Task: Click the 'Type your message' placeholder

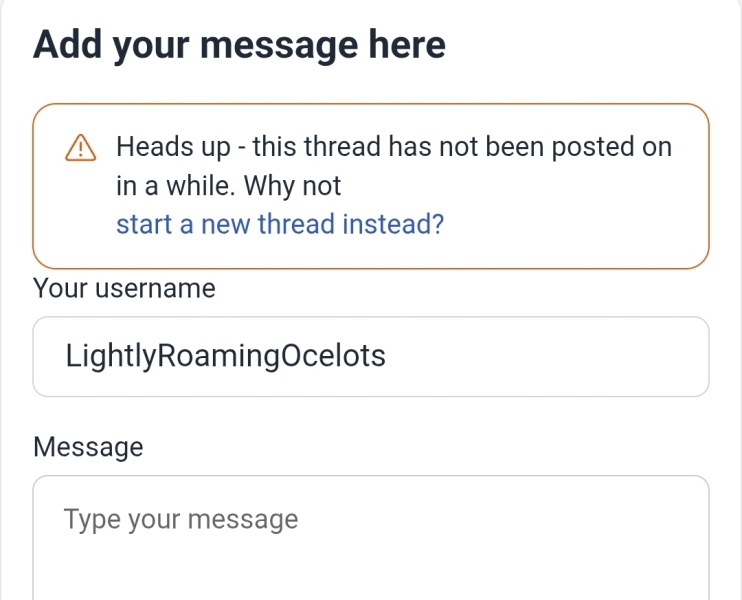Action: [x=181, y=520]
